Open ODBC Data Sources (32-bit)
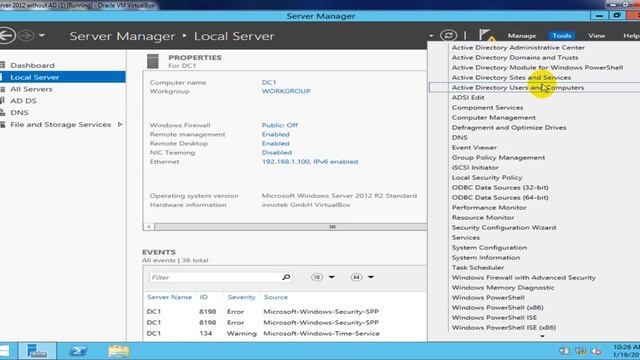This screenshot has height=360, width=640. coord(500,187)
